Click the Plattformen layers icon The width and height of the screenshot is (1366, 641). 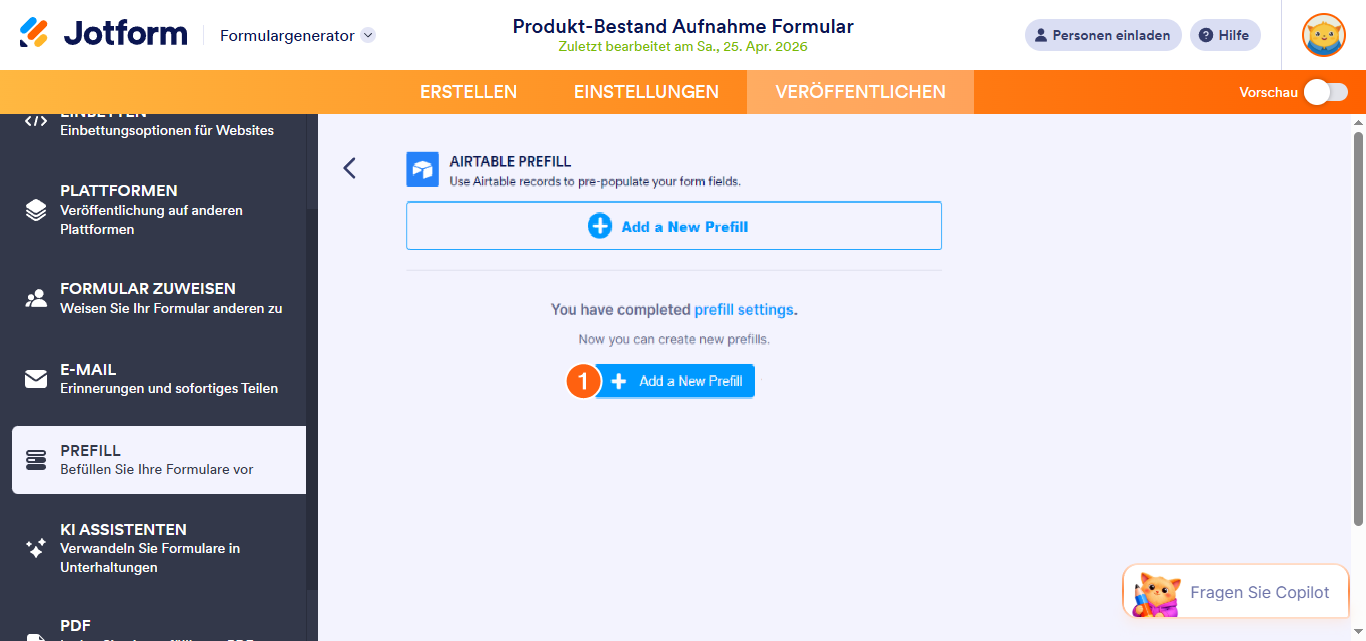coord(36,210)
